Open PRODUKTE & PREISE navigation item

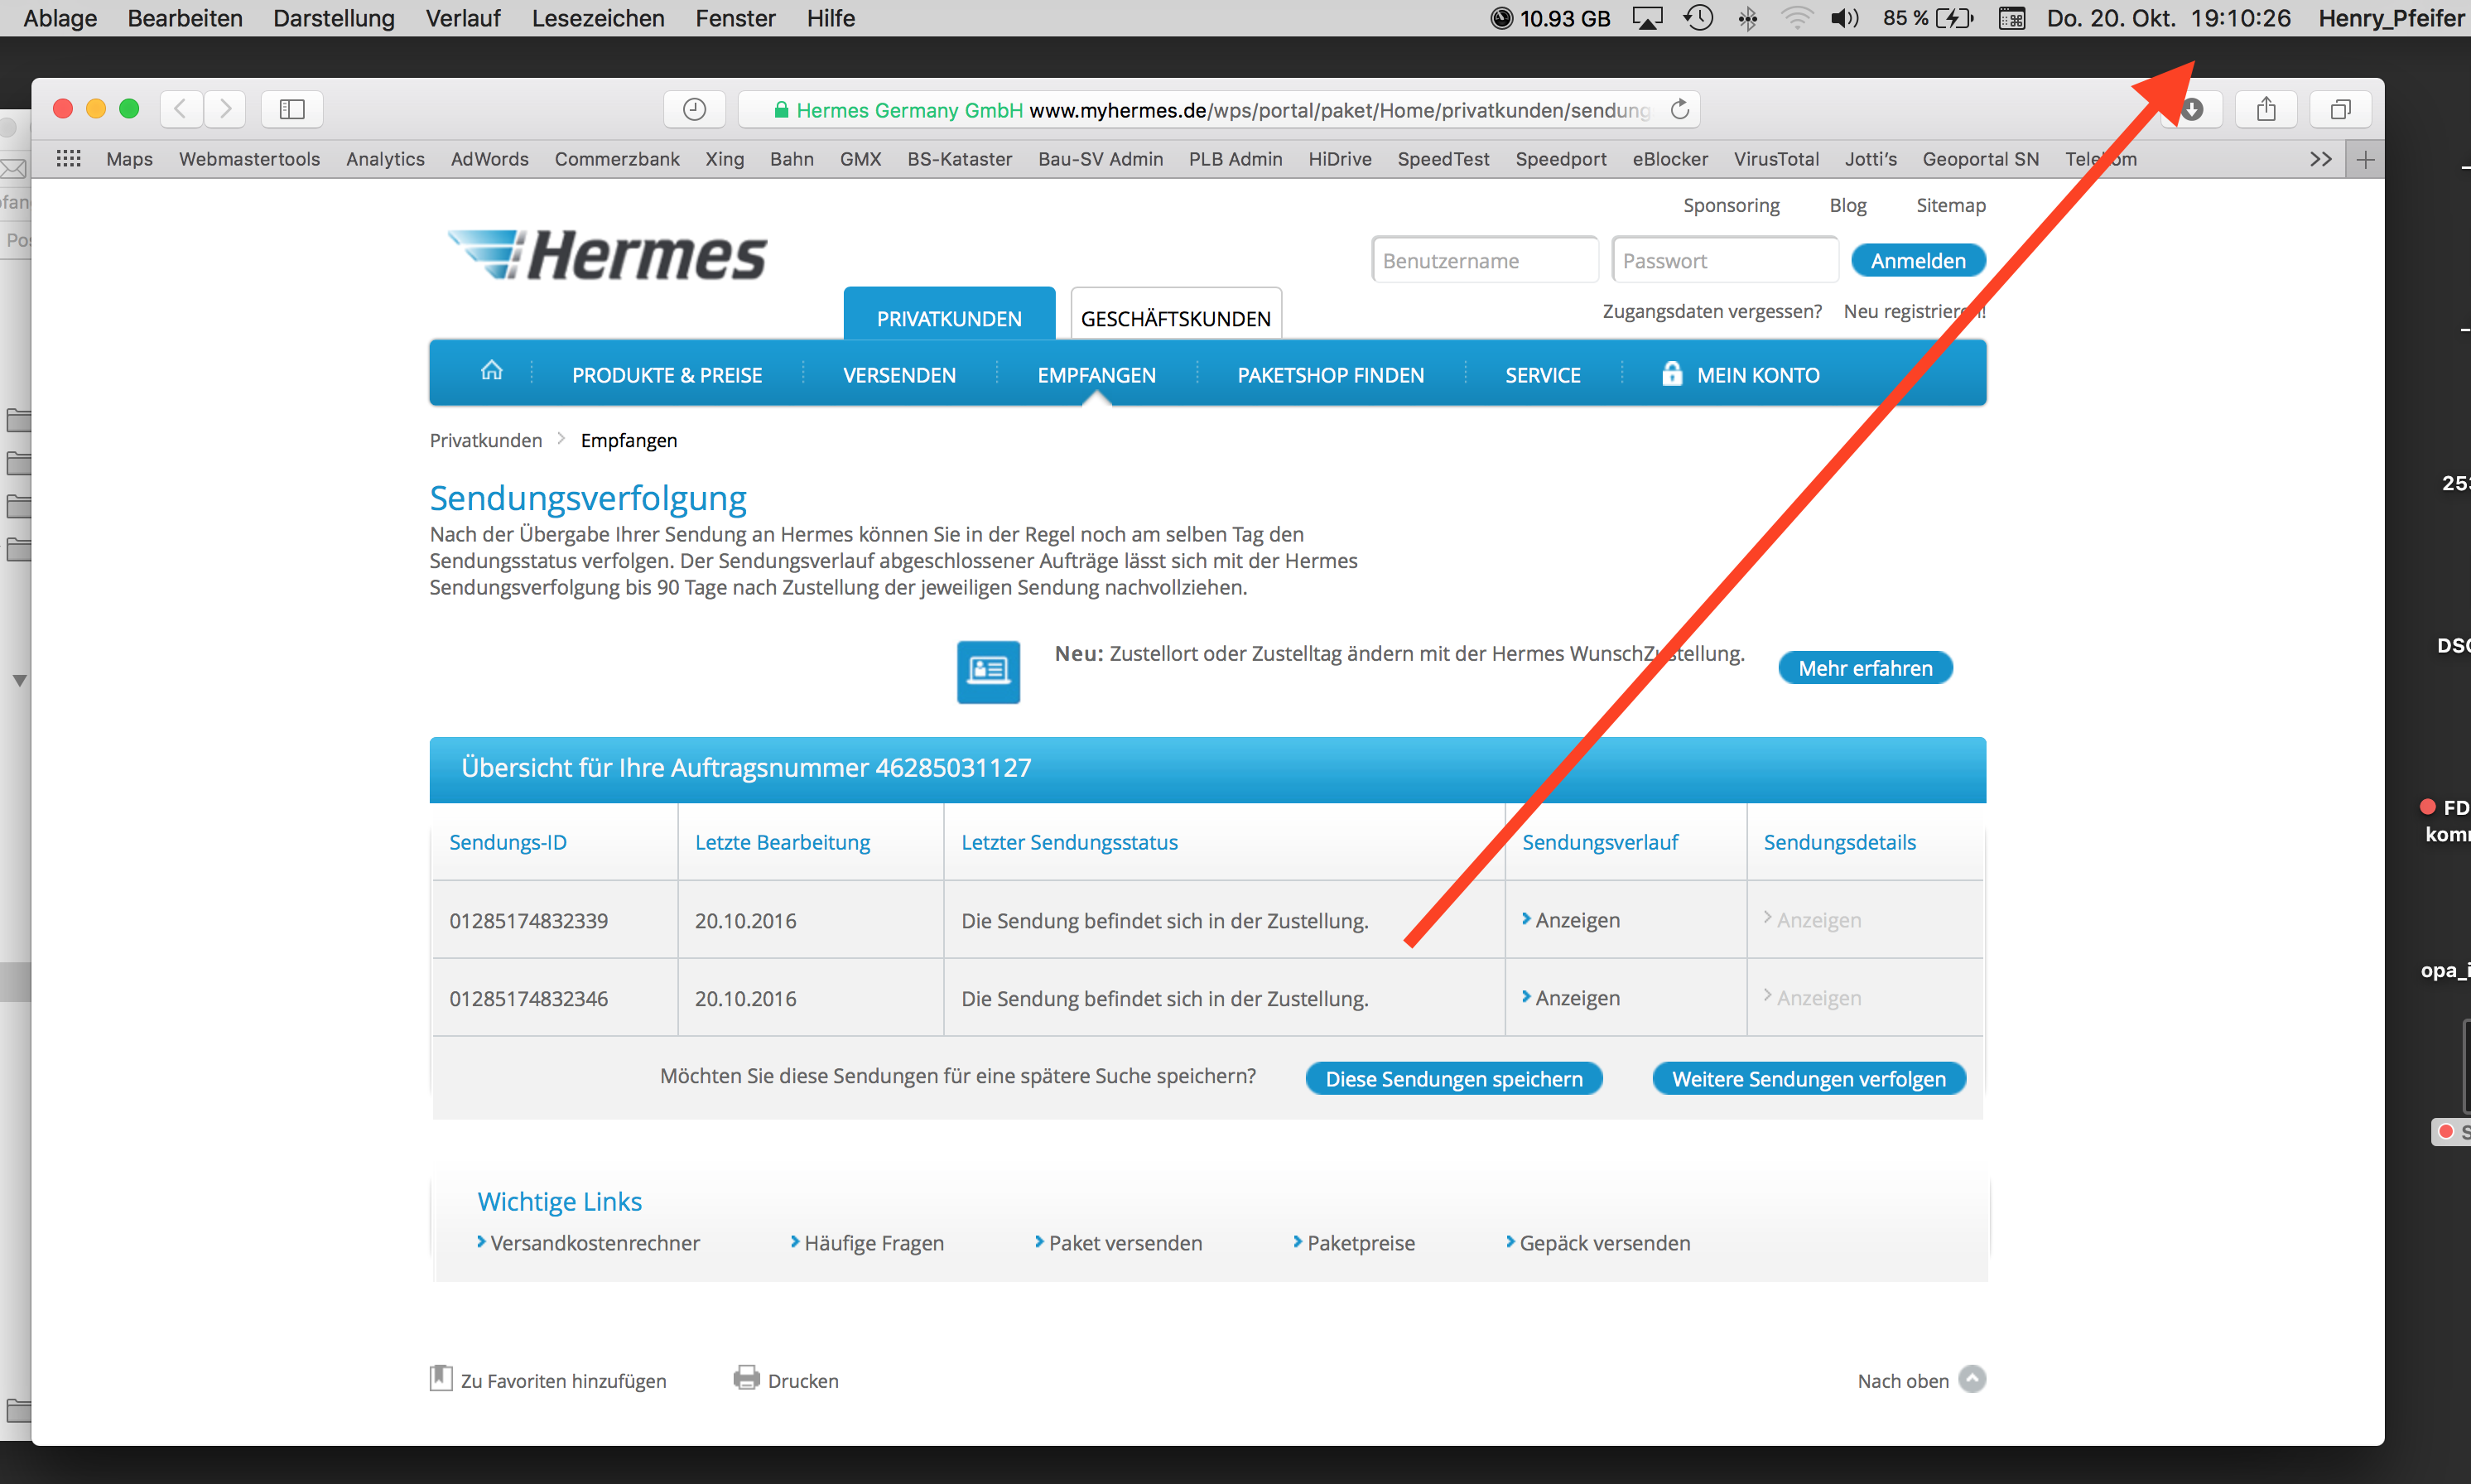click(667, 375)
